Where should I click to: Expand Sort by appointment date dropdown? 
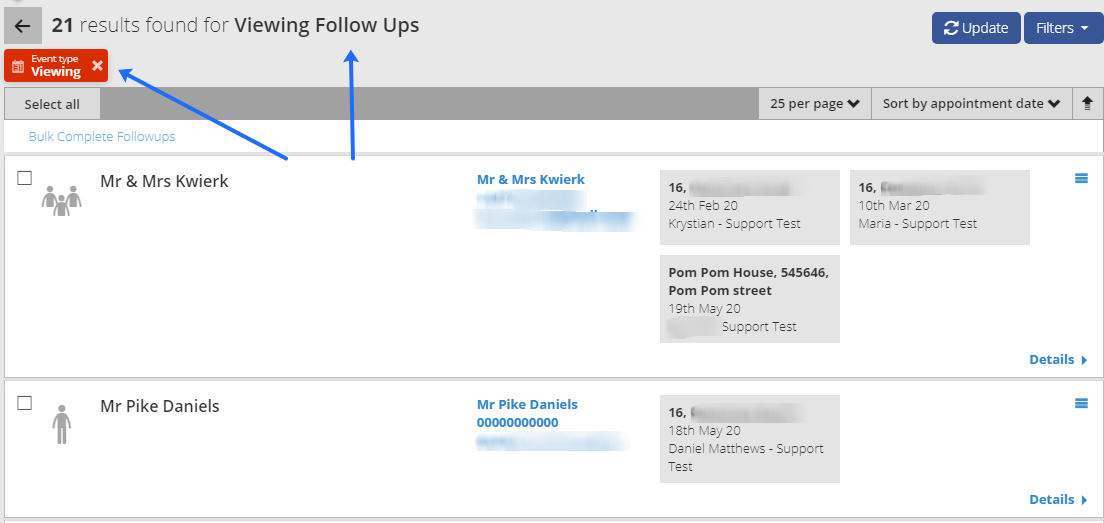(x=972, y=103)
